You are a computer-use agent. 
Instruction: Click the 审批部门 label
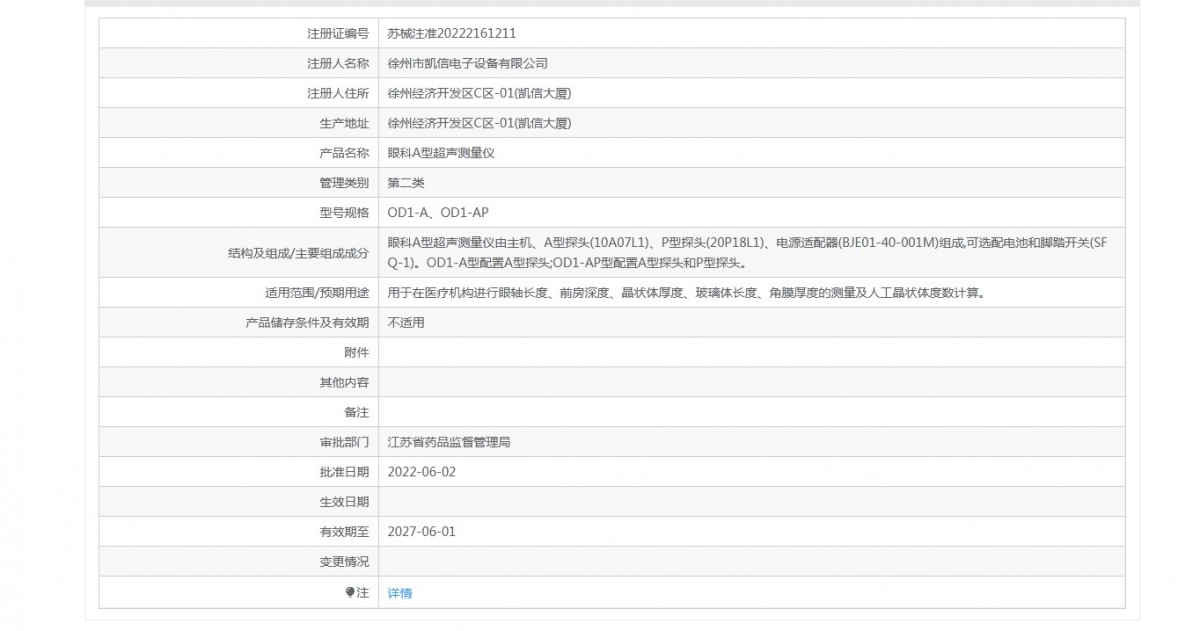343,442
